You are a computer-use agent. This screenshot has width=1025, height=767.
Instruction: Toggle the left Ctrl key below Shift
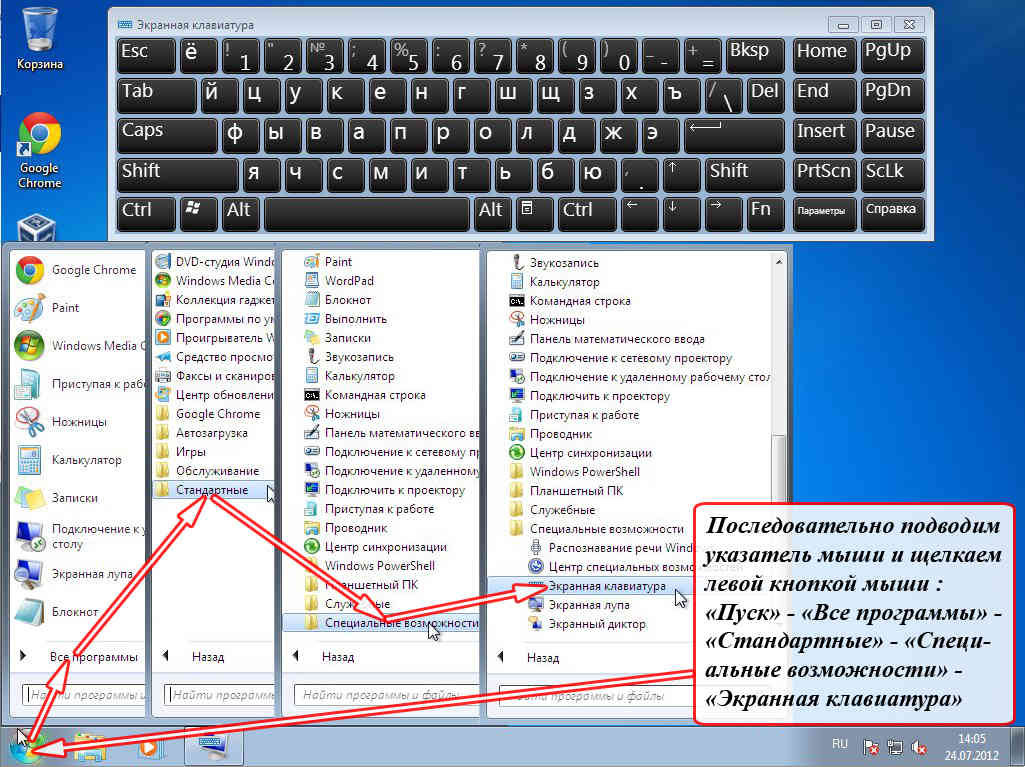point(146,213)
